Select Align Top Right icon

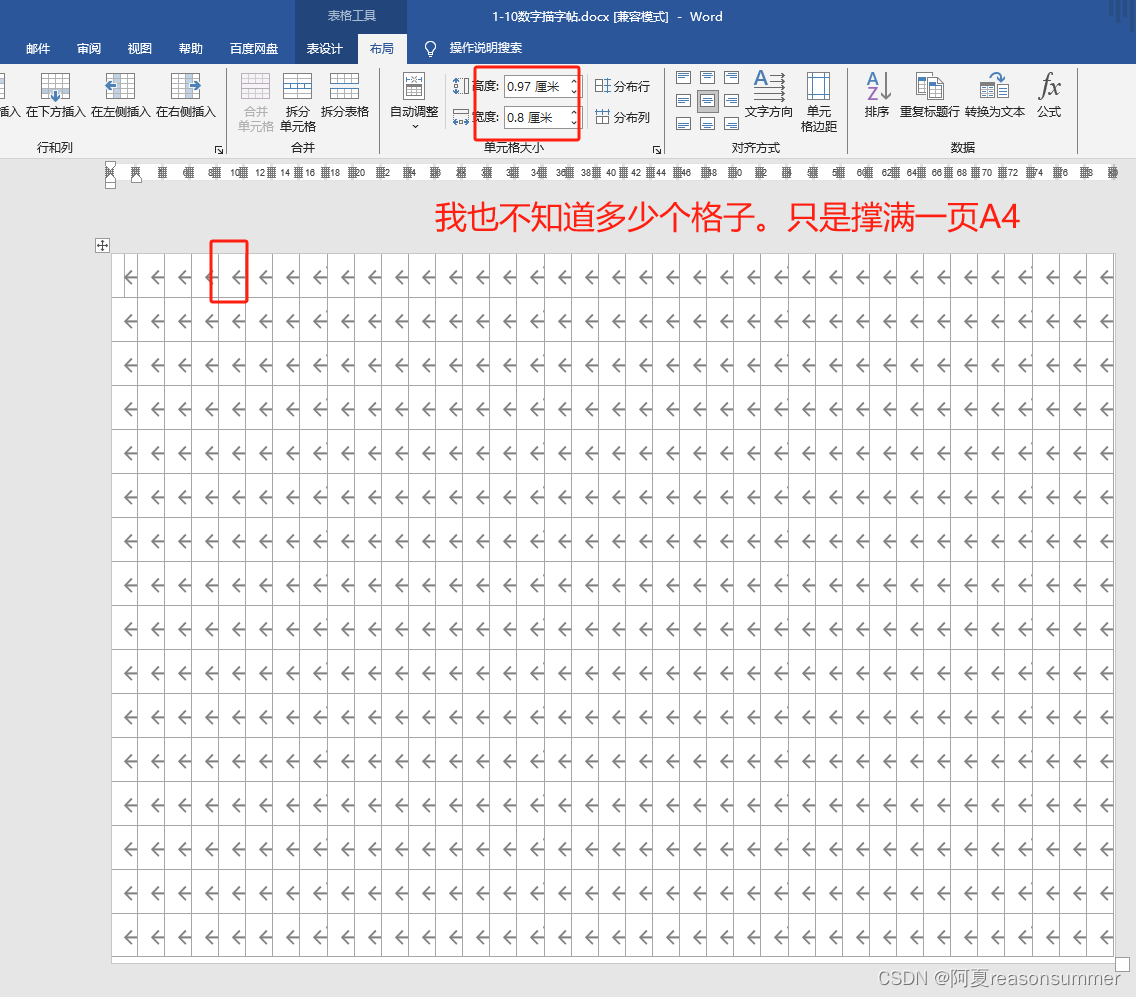click(732, 78)
